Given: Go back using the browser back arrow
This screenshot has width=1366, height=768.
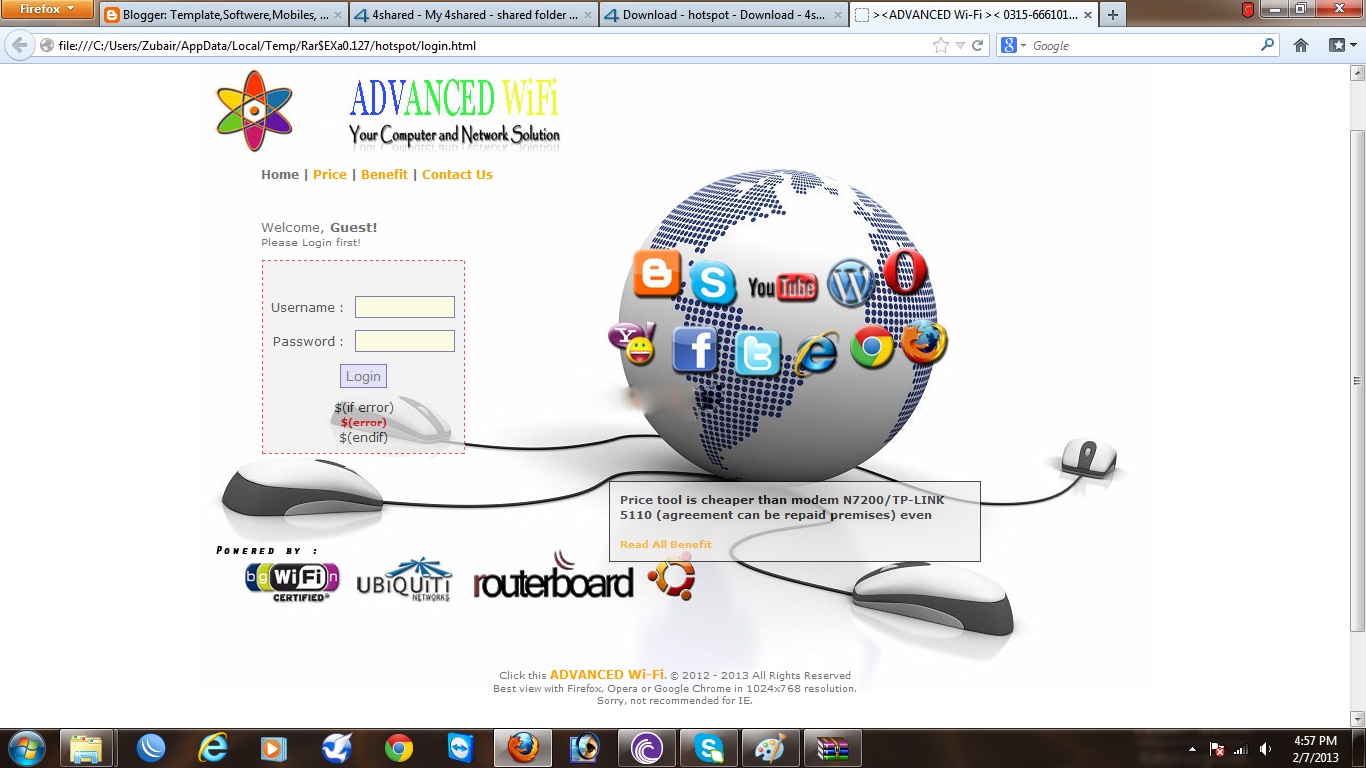Looking at the screenshot, I should [x=19, y=45].
